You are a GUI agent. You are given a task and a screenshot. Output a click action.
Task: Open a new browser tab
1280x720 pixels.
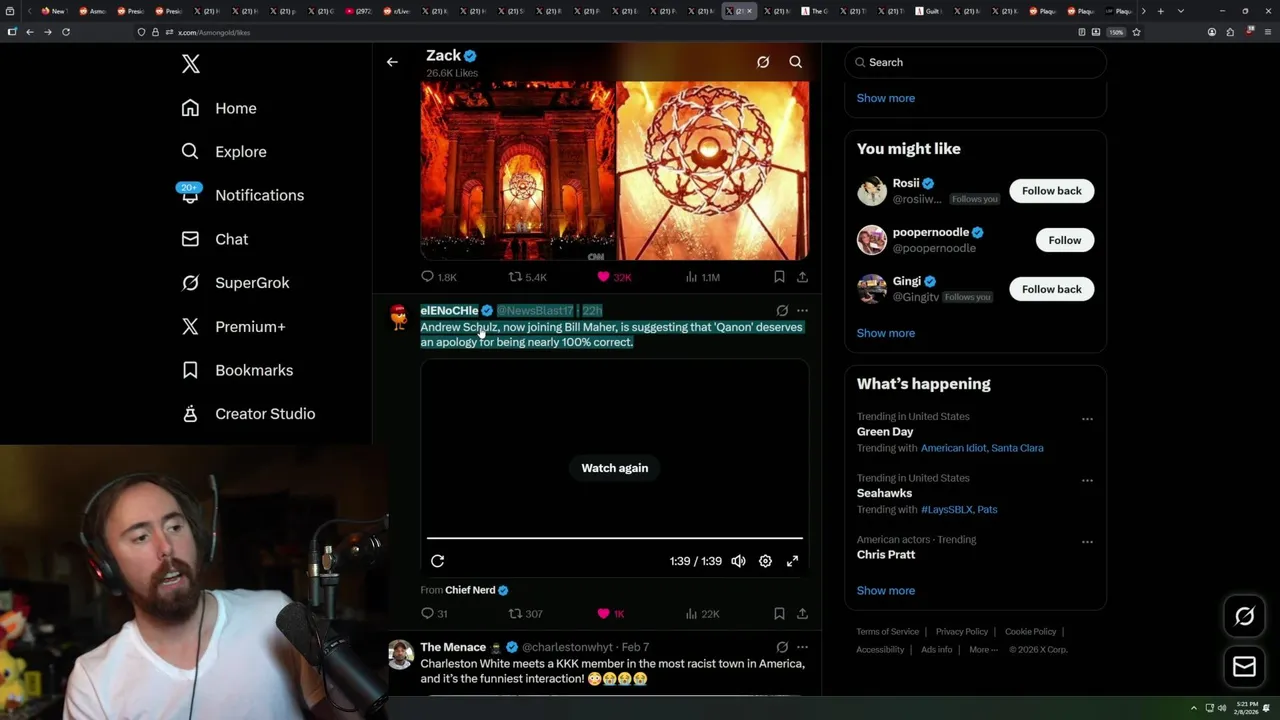(1160, 11)
